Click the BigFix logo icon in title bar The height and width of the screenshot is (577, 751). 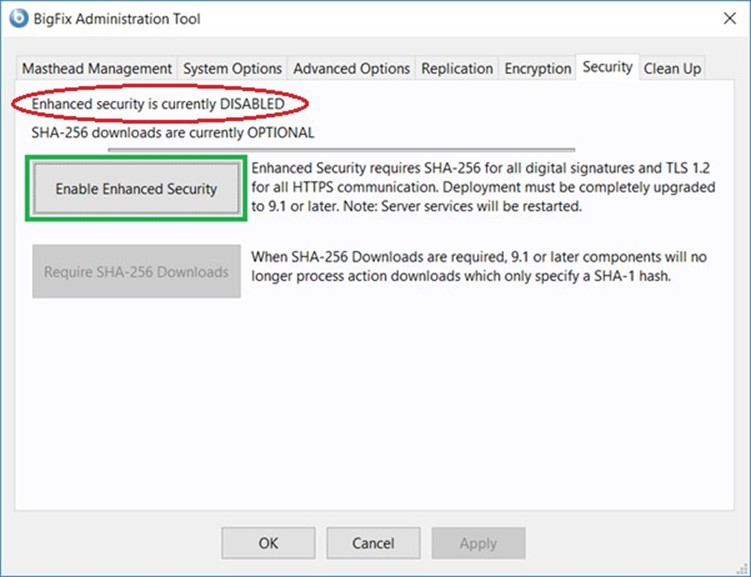point(18,19)
